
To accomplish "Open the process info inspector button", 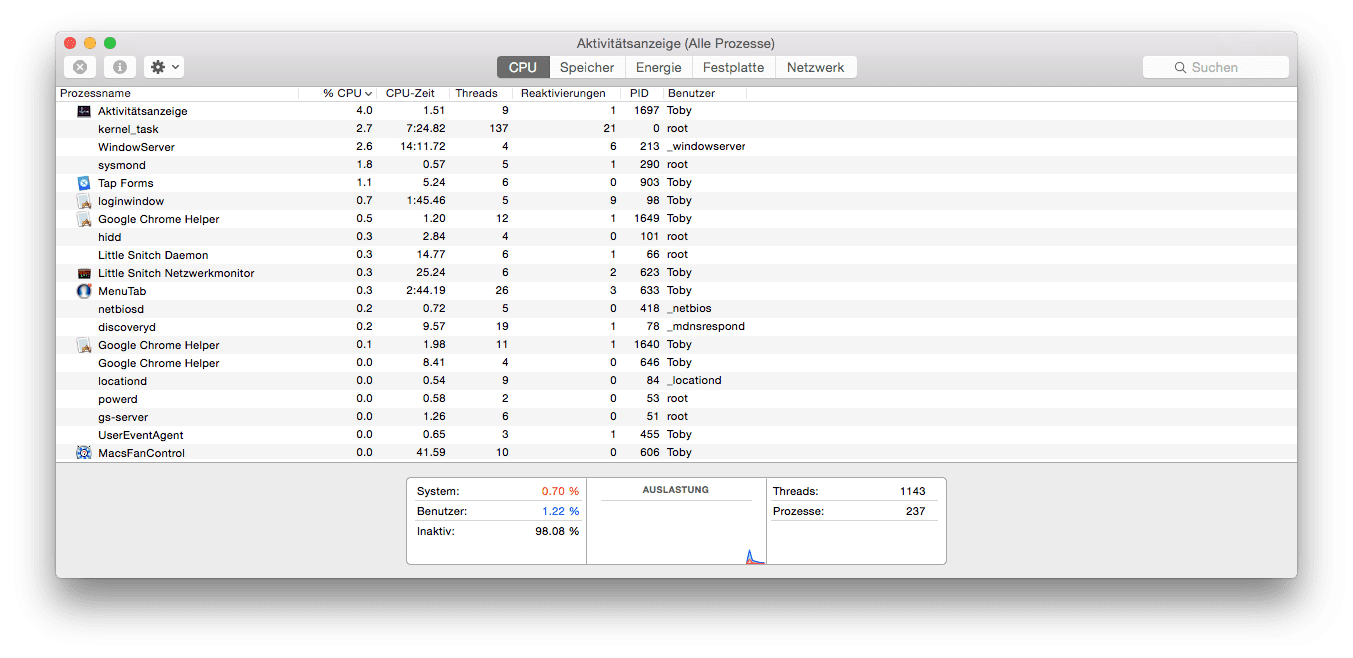I will [x=120, y=67].
